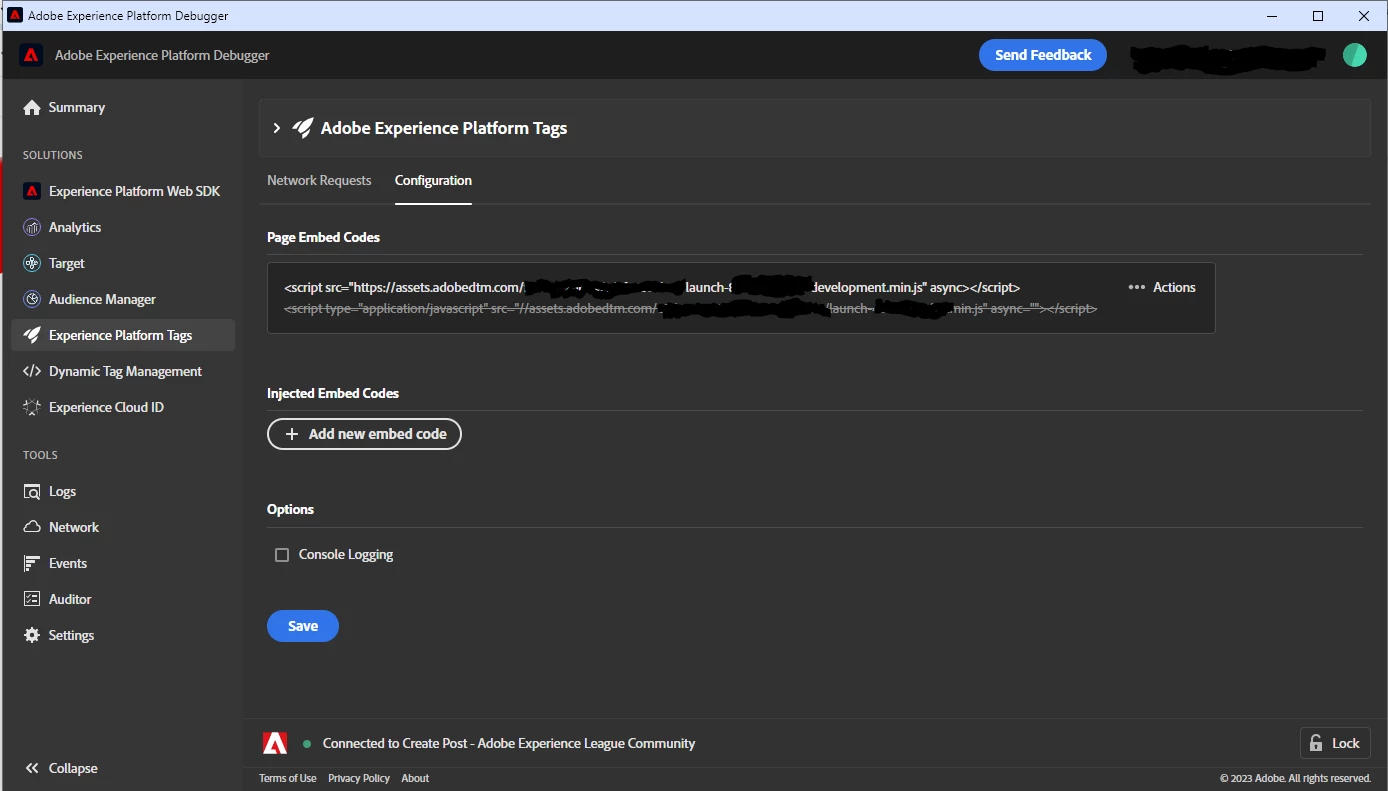Switch to the Network Requests tab
Viewport: 1388px width, 791px height.
coord(319,180)
